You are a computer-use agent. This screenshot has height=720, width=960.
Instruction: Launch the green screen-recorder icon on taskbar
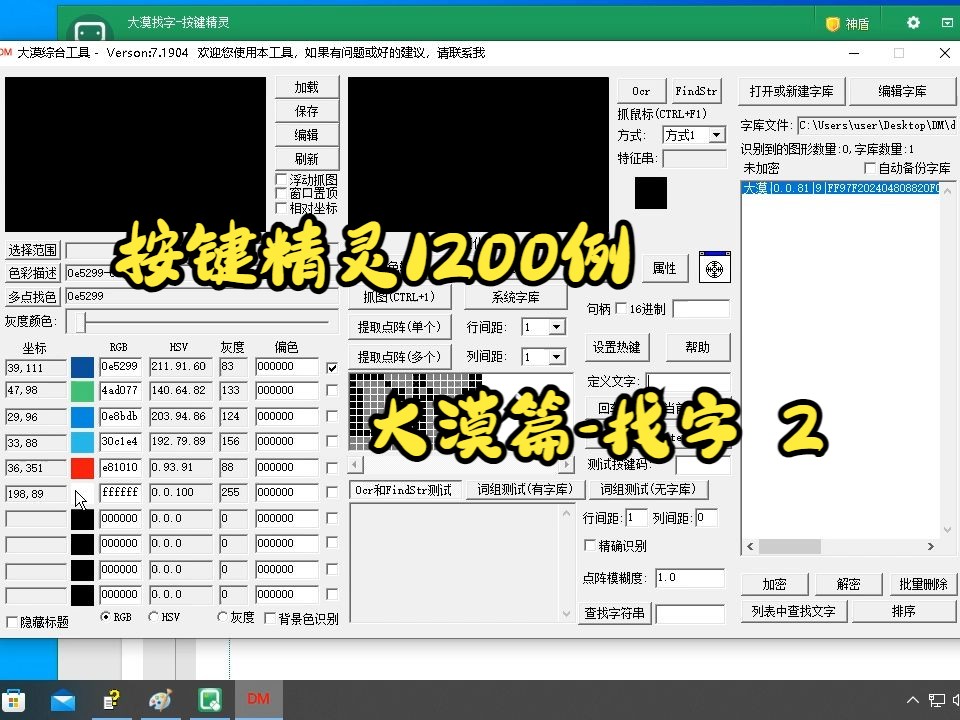coord(208,699)
